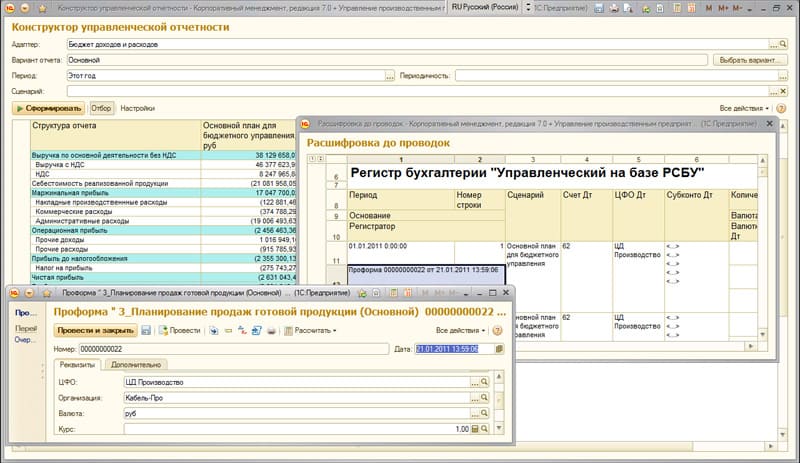
Task: Open Про... item in Проформа sidebar
Action: point(26,312)
